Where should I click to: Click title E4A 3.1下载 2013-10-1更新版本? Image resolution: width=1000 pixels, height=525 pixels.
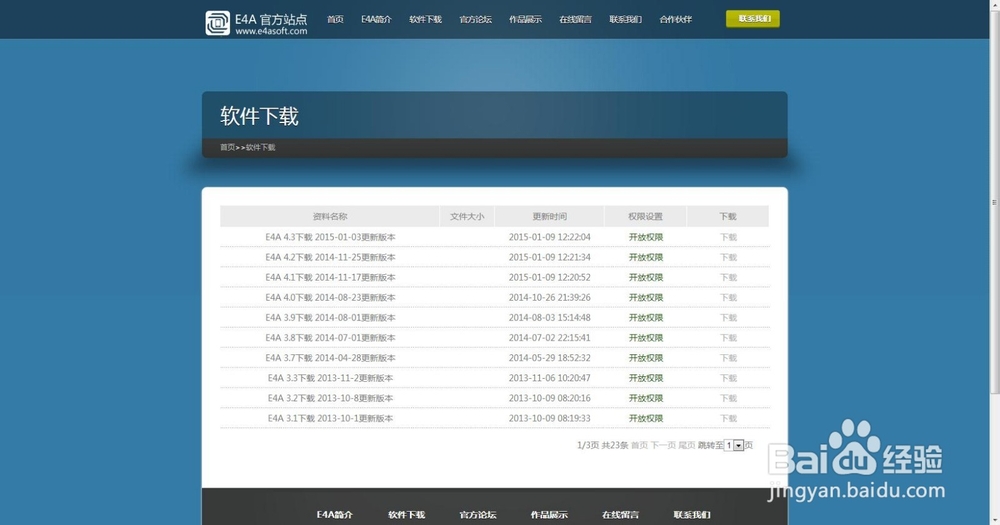(330, 418)
